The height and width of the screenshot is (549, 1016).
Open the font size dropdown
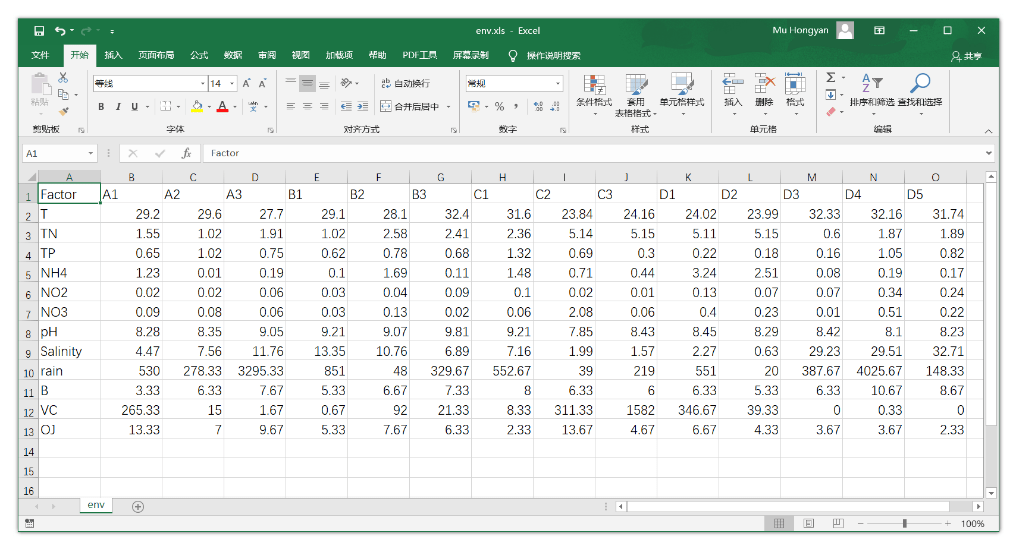[233, 84]
